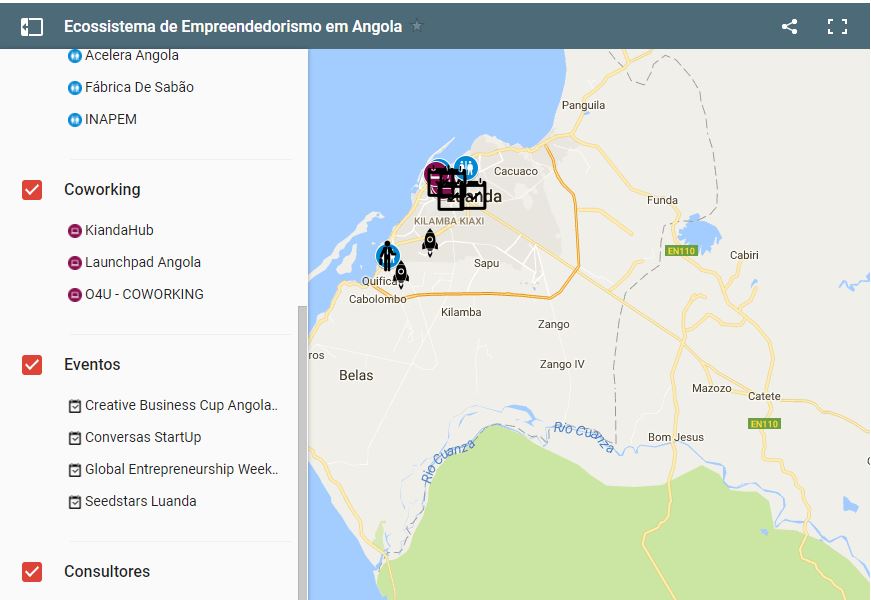Open the KiandaHub coworking entry
The image size is (871, 600).
[119, 231]
